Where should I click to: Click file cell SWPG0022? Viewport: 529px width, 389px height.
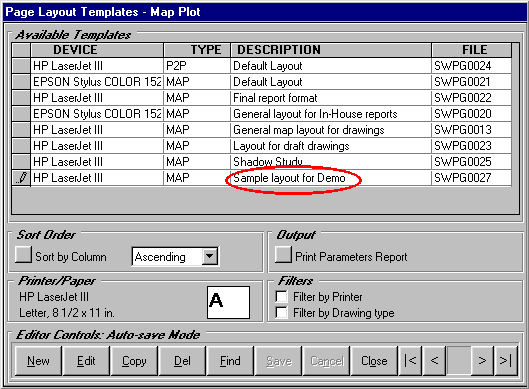471,98
